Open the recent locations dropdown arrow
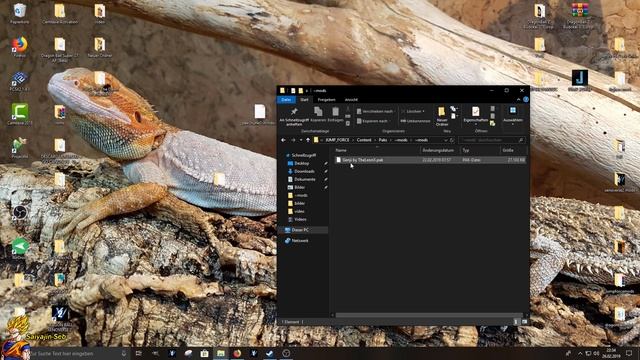The height and width of the screenshot is (360, 640). pos(301,140)
